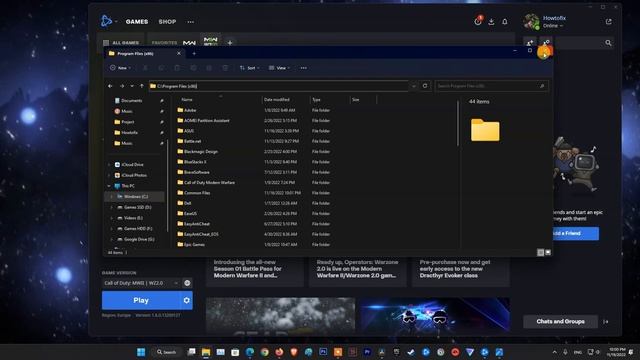
Task: Collapse the Battle.net social panel arrow
Action: coord(606,322)
